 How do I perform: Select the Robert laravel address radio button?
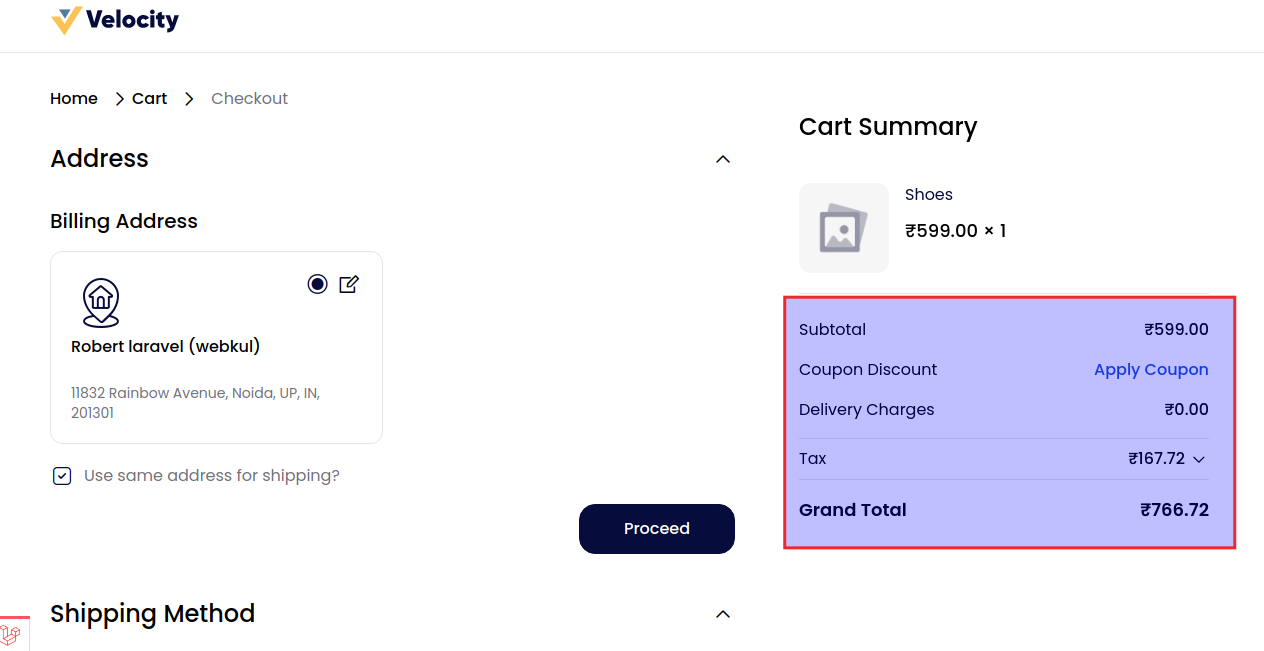(x=317, y=284)
